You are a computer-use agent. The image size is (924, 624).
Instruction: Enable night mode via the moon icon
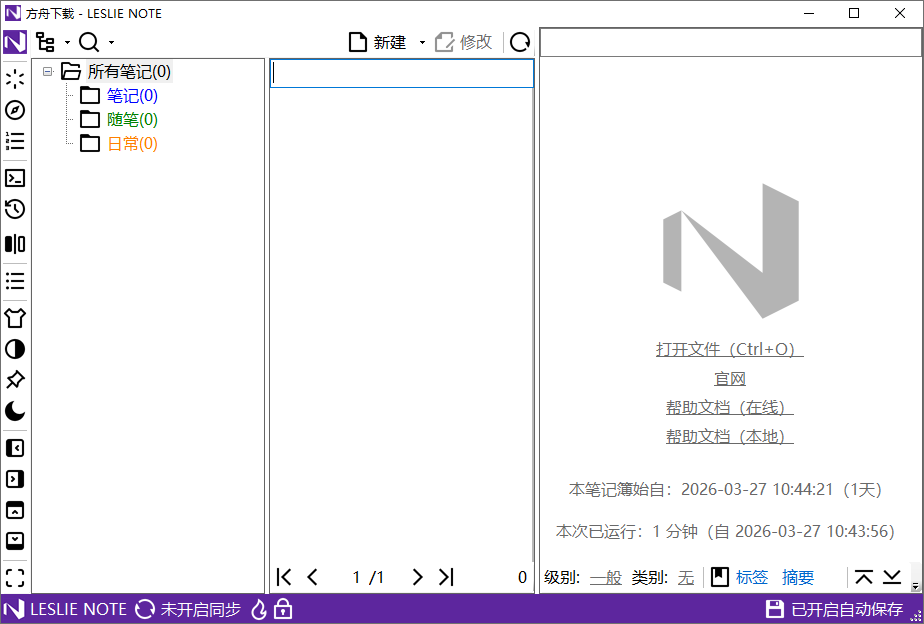(x=14, y=411)
